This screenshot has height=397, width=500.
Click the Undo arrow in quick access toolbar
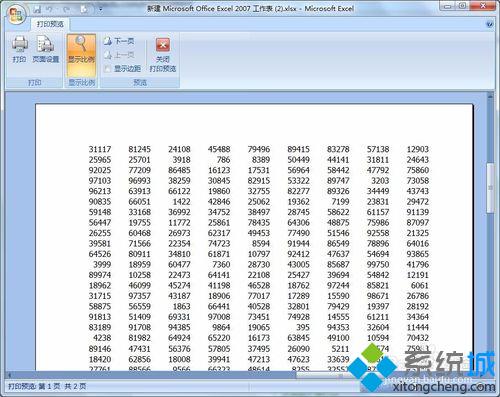50,9
